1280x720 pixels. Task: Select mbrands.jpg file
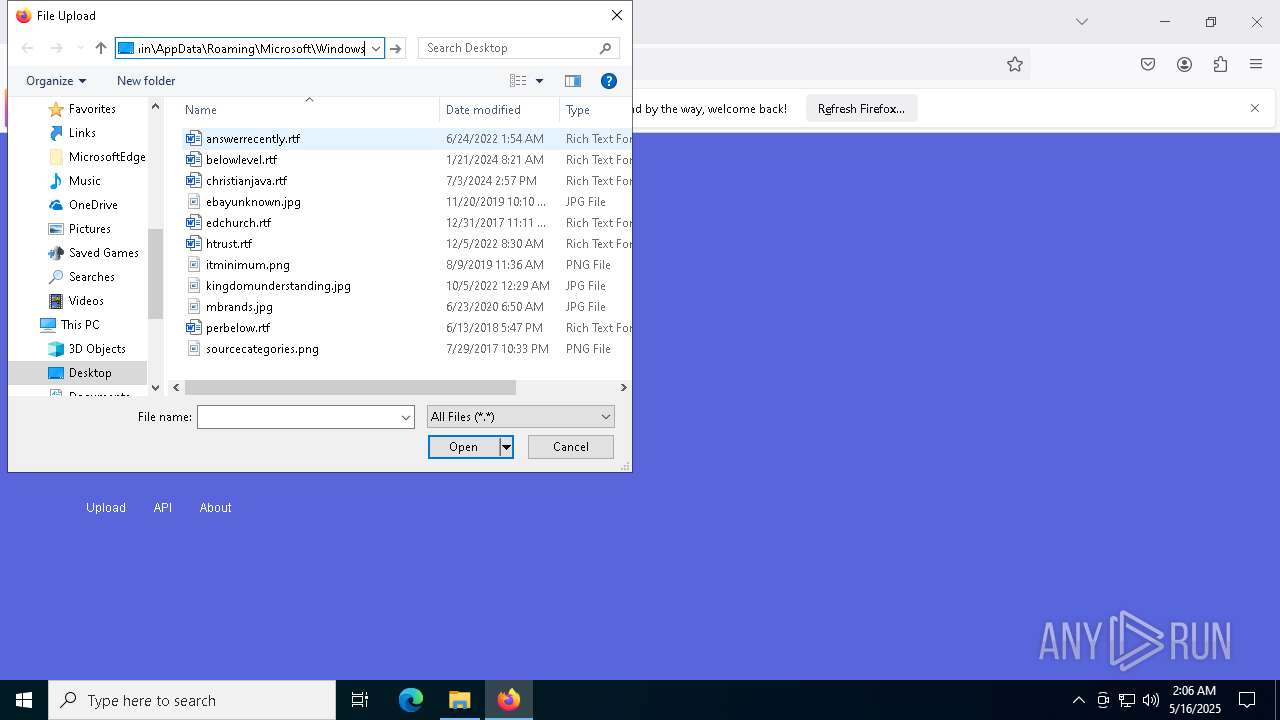(x=239, y=307)
